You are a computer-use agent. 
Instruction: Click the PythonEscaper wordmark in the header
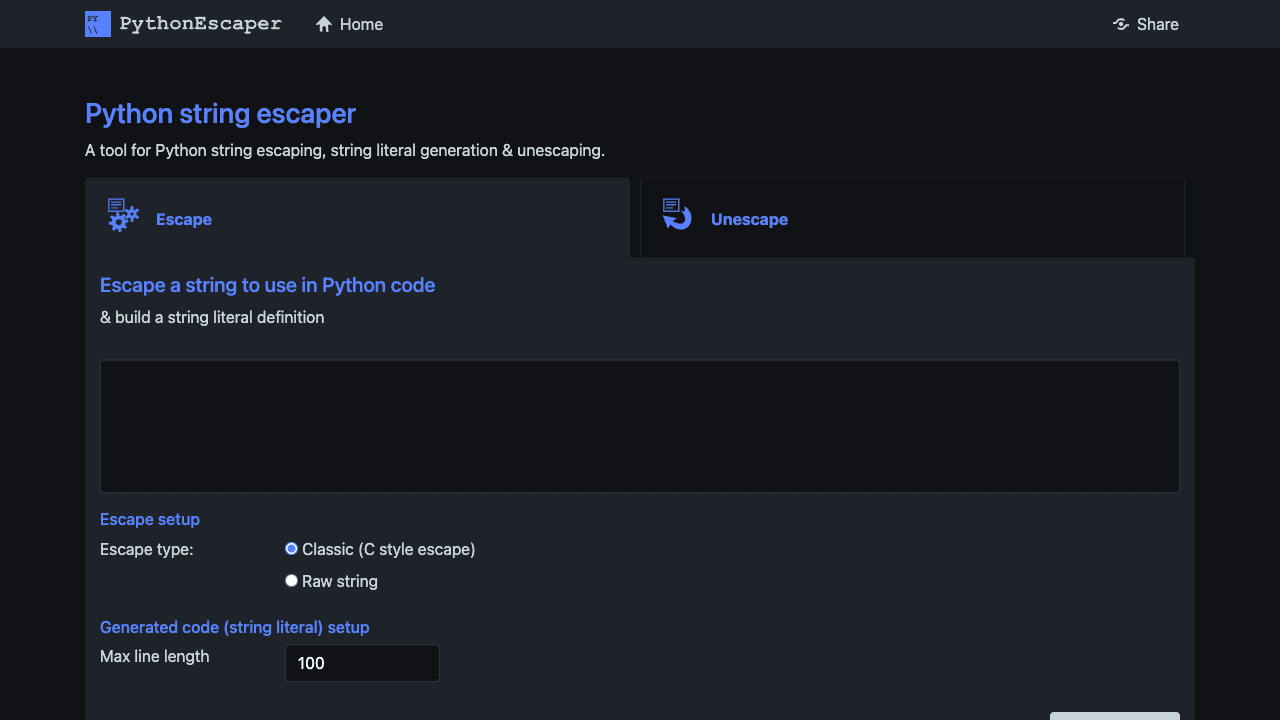(199, 23)
